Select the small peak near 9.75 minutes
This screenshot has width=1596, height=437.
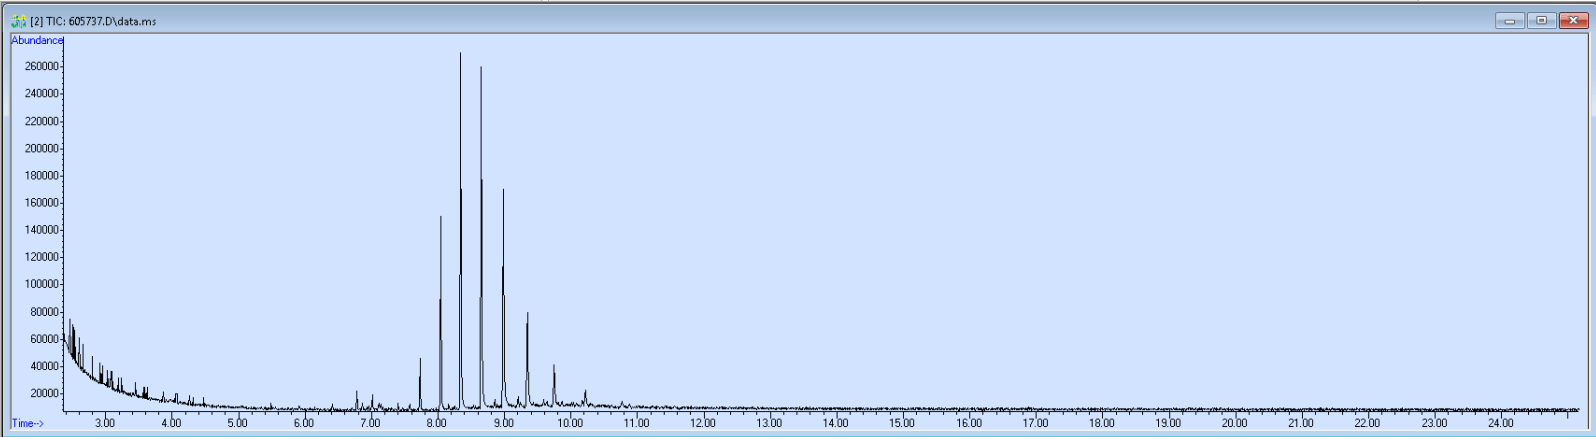pyautogui.click(x=553, y=386)
